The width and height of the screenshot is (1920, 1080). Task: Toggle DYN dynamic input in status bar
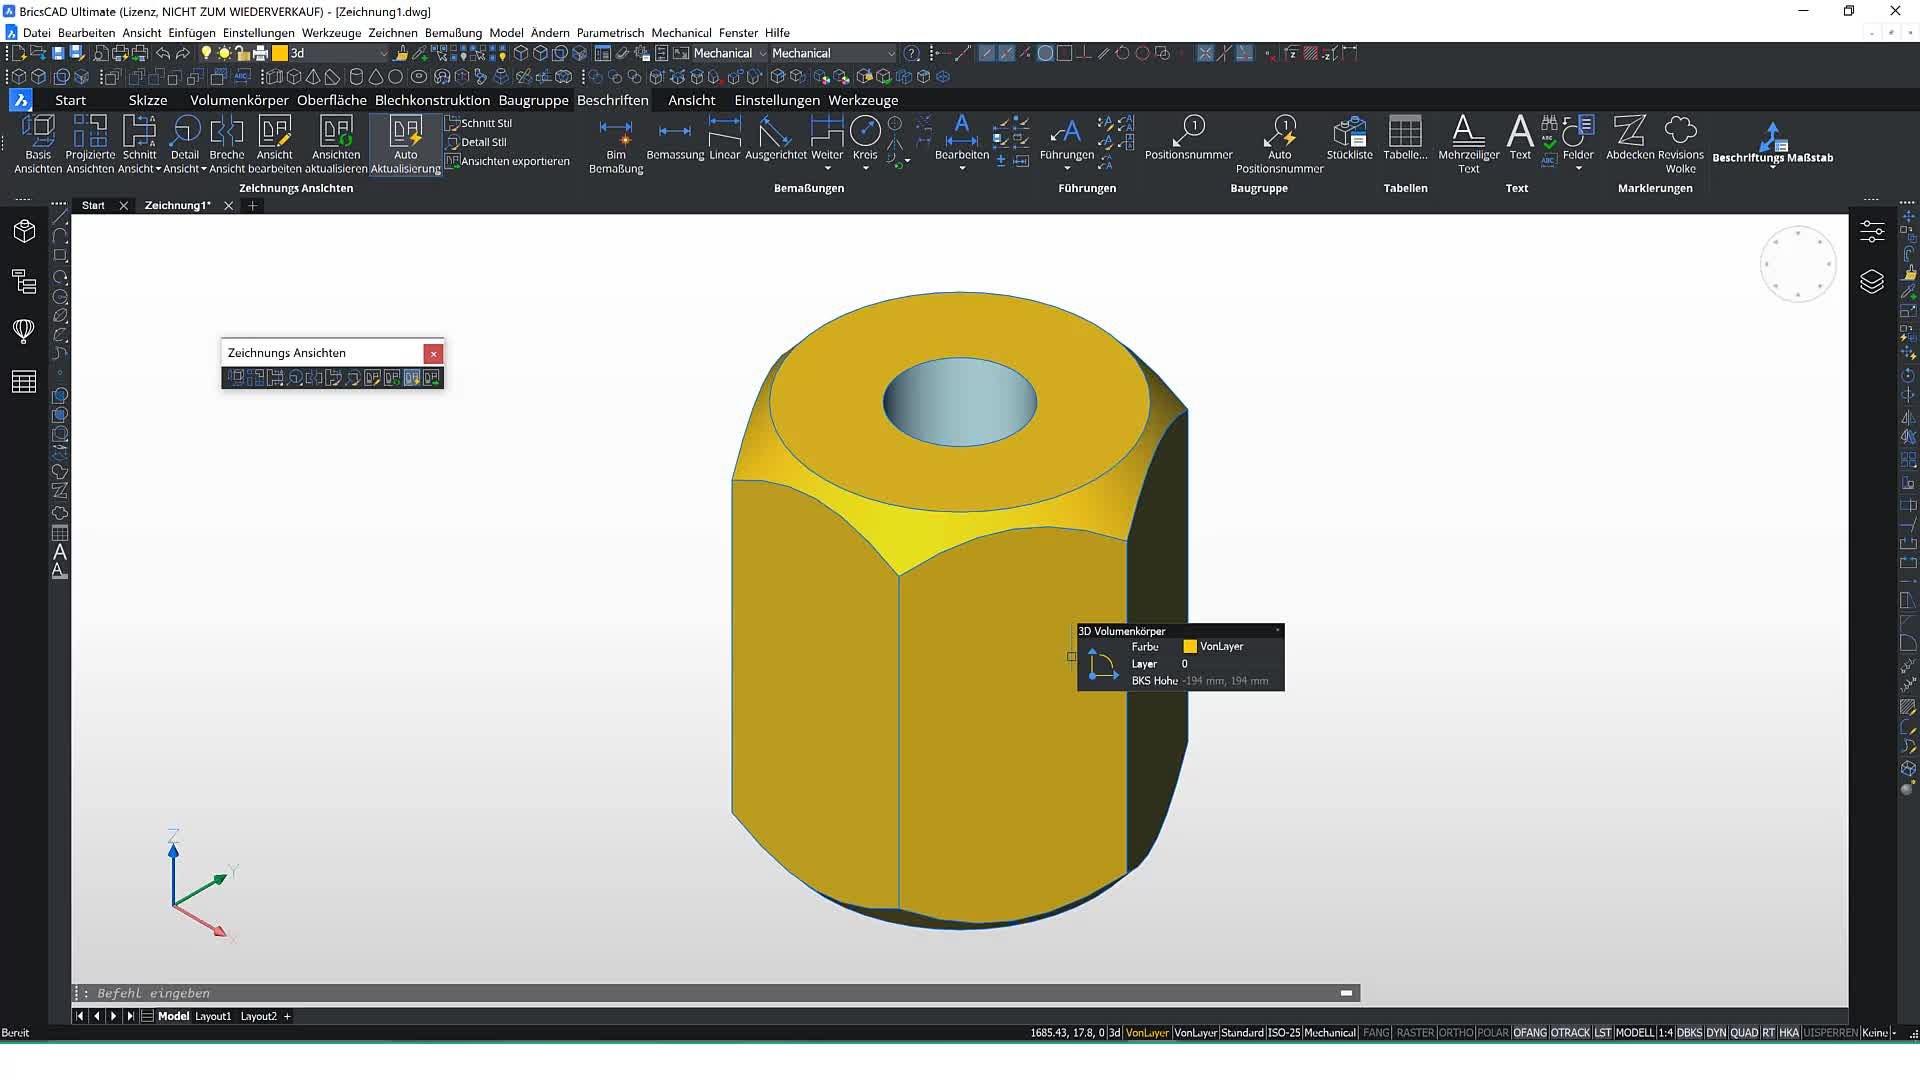pyautogui.click(x=1716, y=1033)
